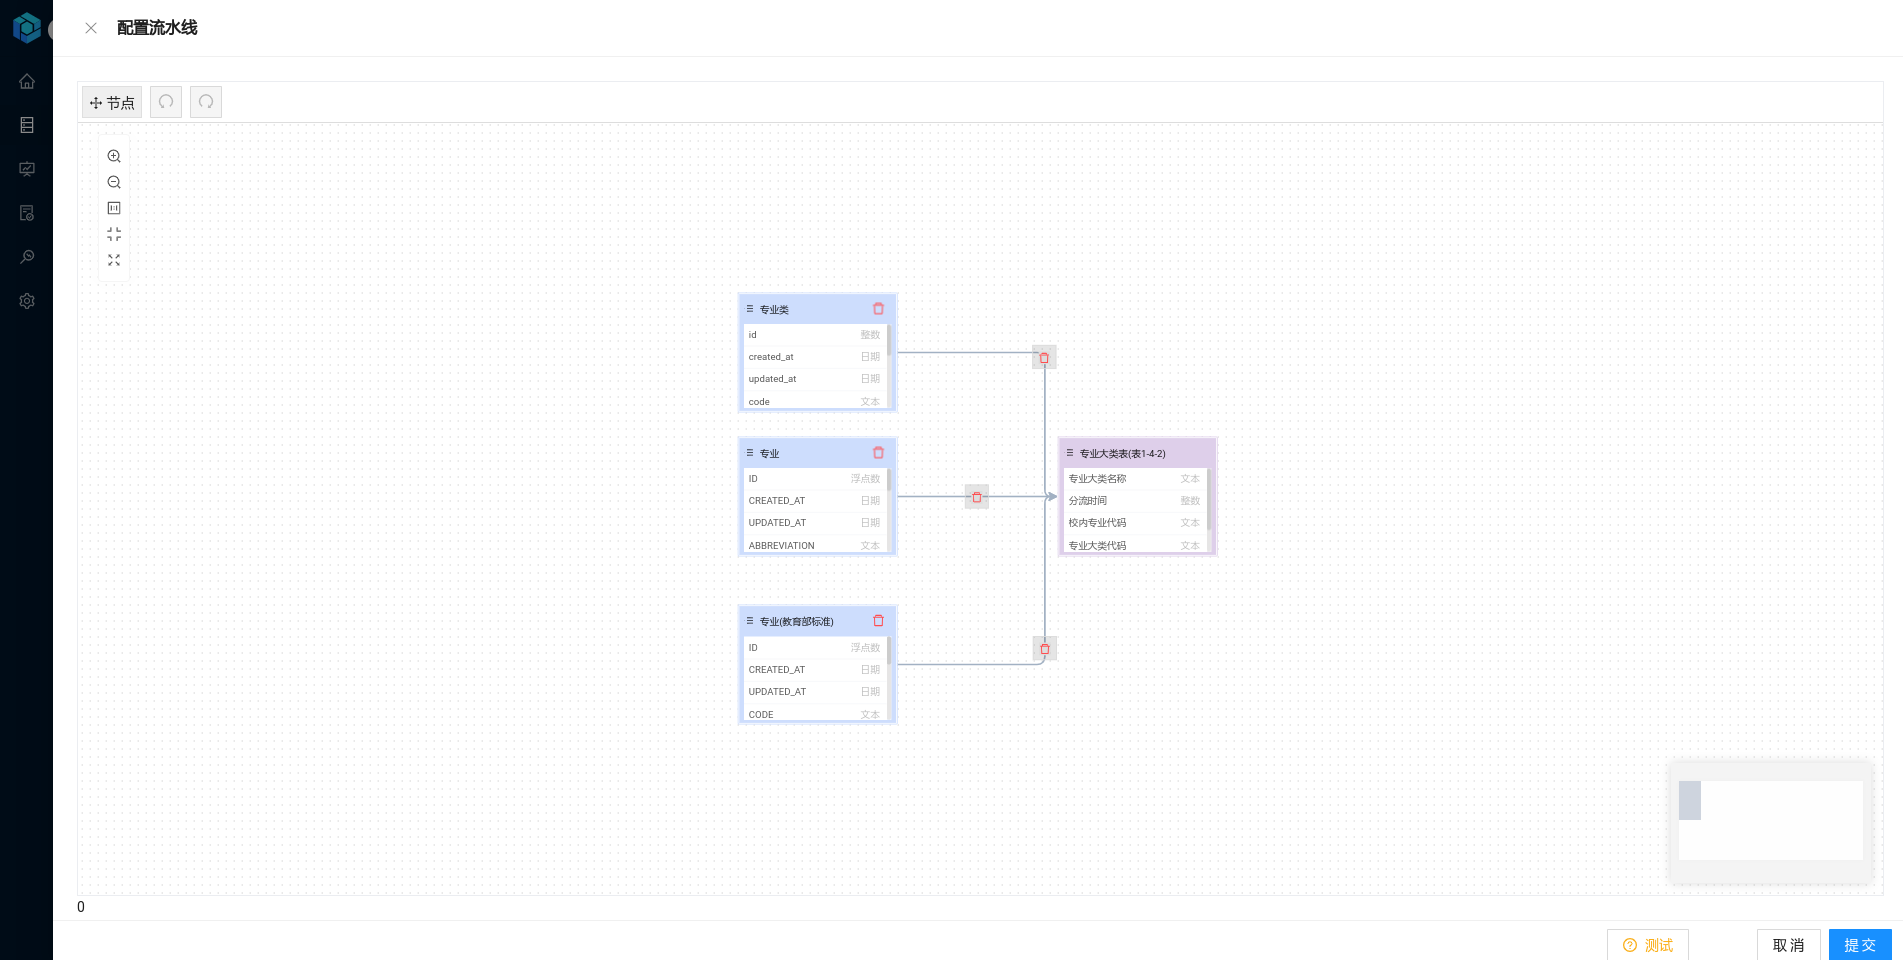This screenshot has height=960, width=1903.
Task: Click the 专业大类表 node field scrollbar
Action: (x=1209, y=499)
